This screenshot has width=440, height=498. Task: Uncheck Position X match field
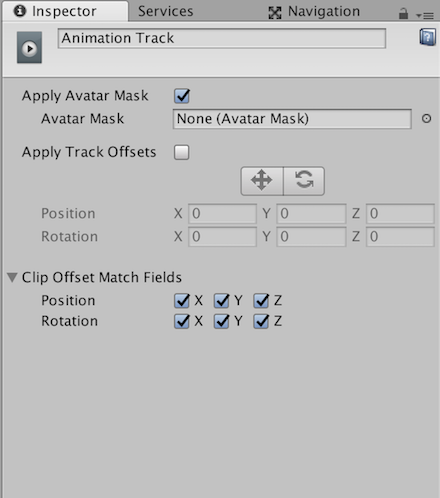coord(182,301)
